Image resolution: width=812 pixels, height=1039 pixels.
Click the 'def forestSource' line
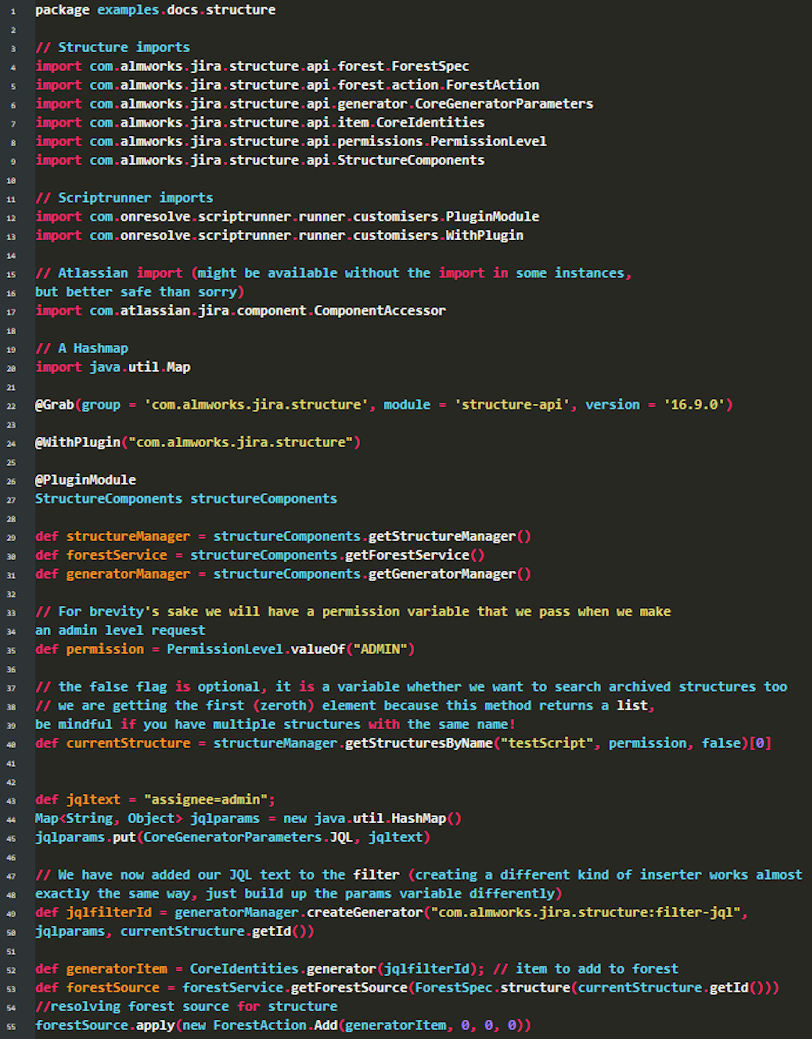[x=407, y=987]
